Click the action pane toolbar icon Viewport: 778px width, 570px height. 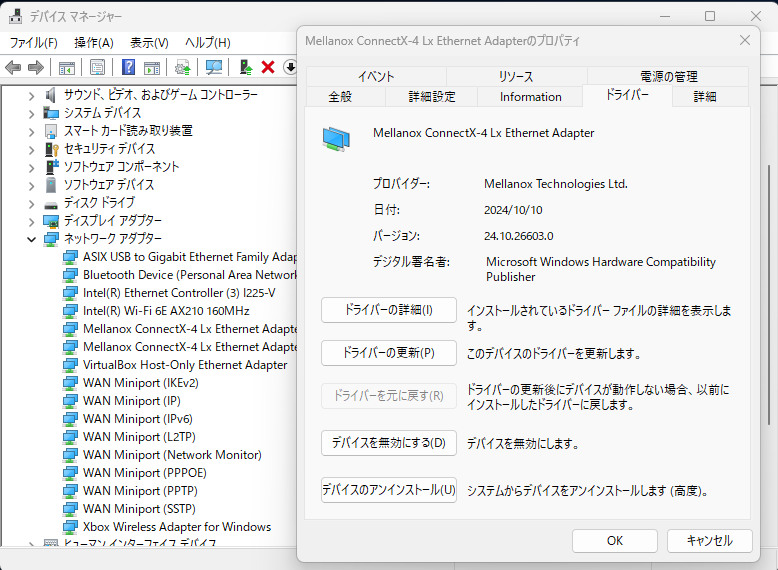(152, 67)
